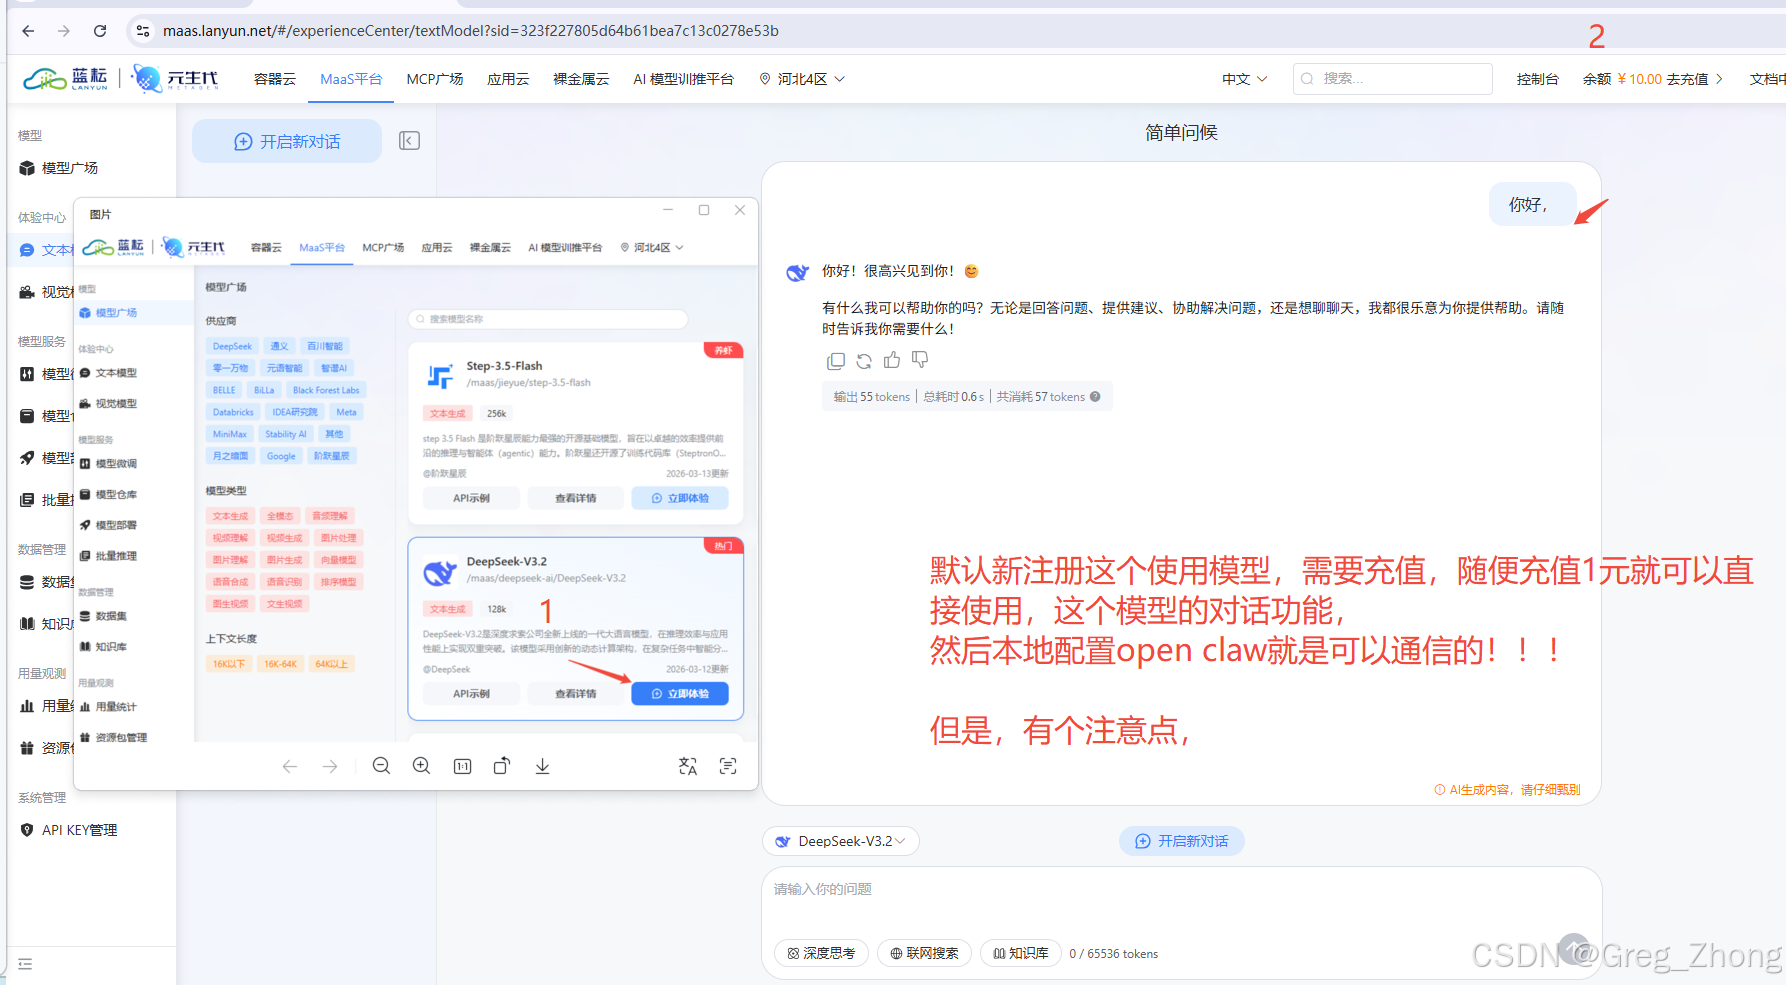Click the 视觉模型 sidebar icon
Viewport: 1786px width, 985px height.
point(27,292)
